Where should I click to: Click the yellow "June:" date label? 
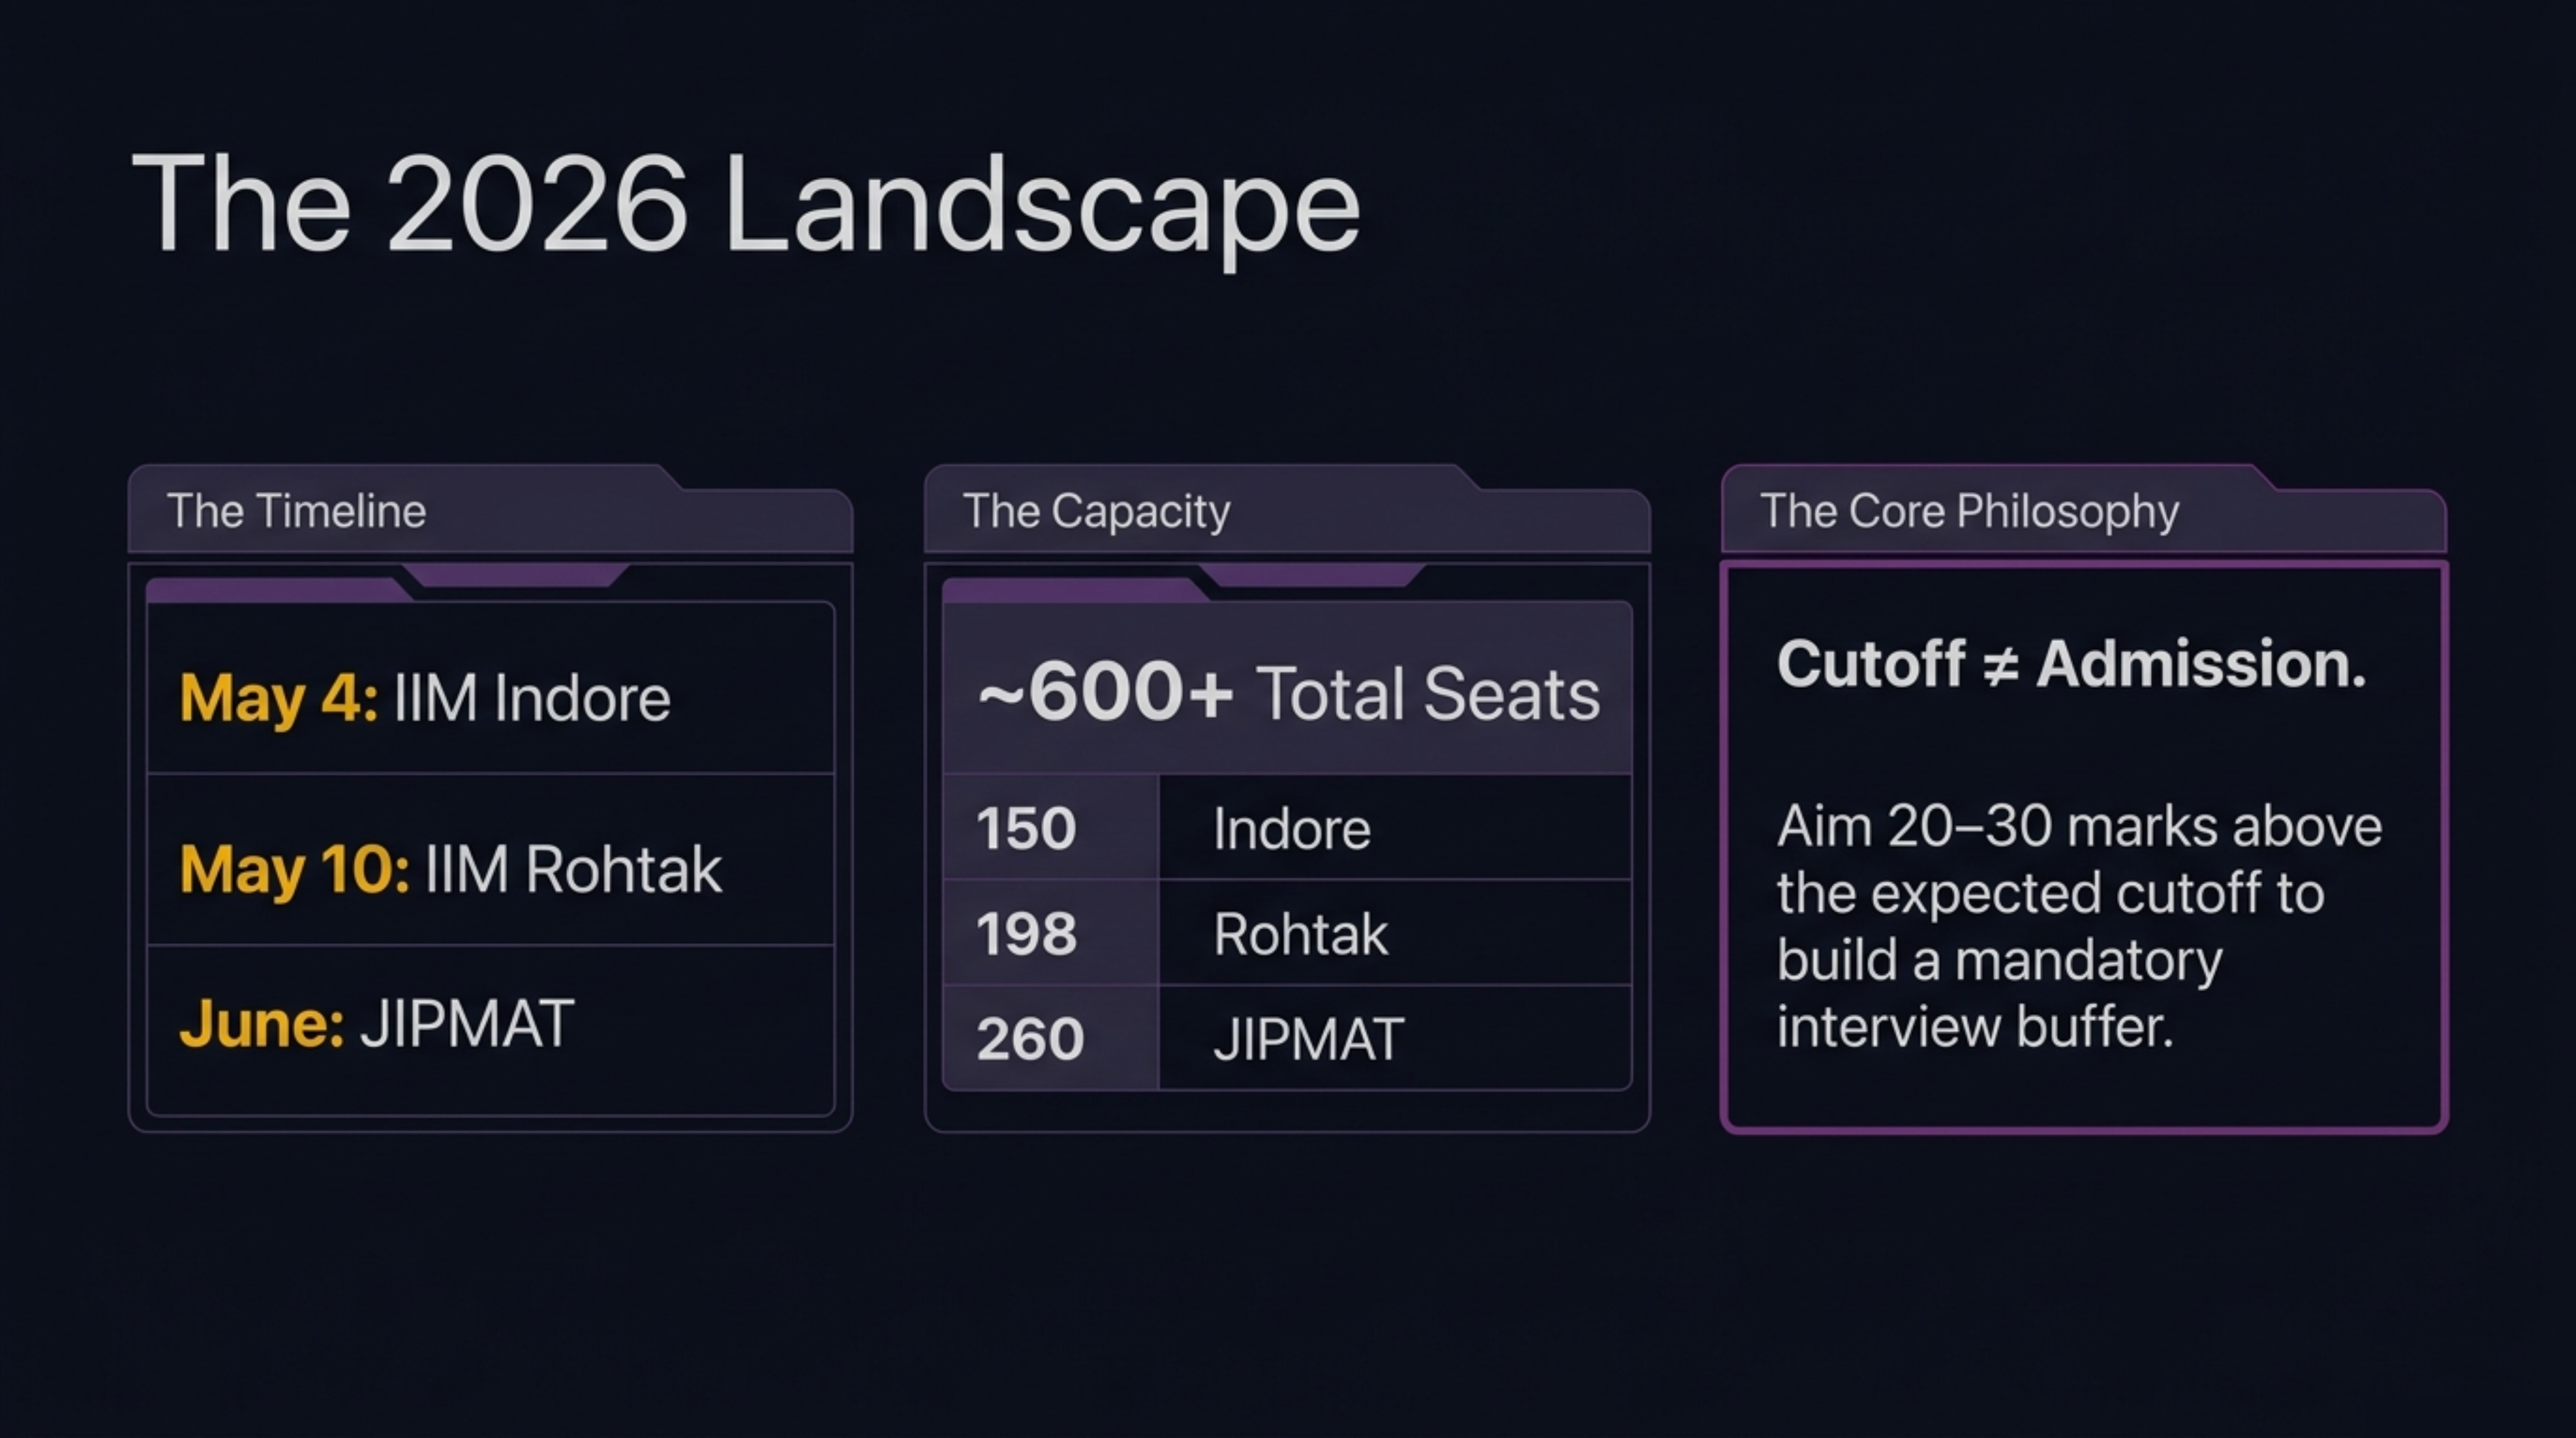coord(262,1023)
